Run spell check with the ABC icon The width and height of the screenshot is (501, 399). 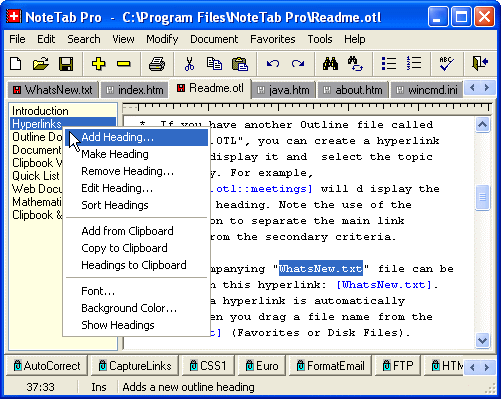pyautogui.click(x=446, y=63)
